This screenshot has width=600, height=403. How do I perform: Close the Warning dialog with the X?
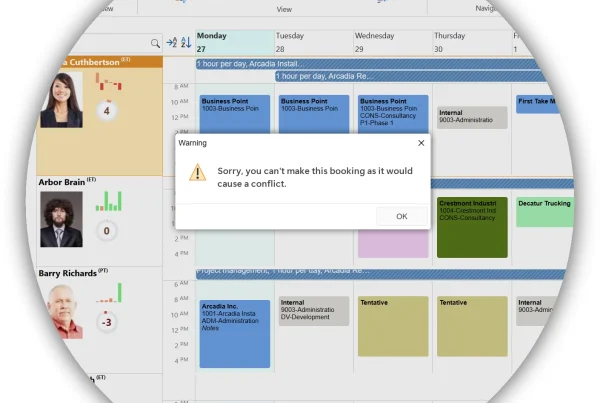pyautogui.click(x=421, y=143)
